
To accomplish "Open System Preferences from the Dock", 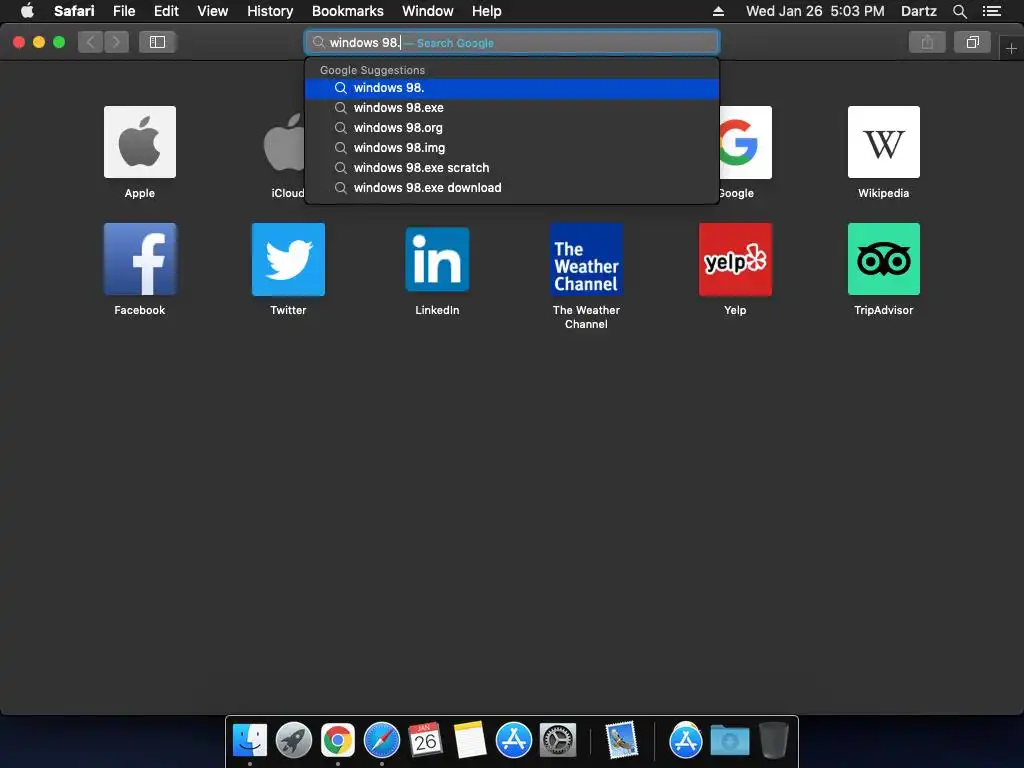I will point(558,741).
